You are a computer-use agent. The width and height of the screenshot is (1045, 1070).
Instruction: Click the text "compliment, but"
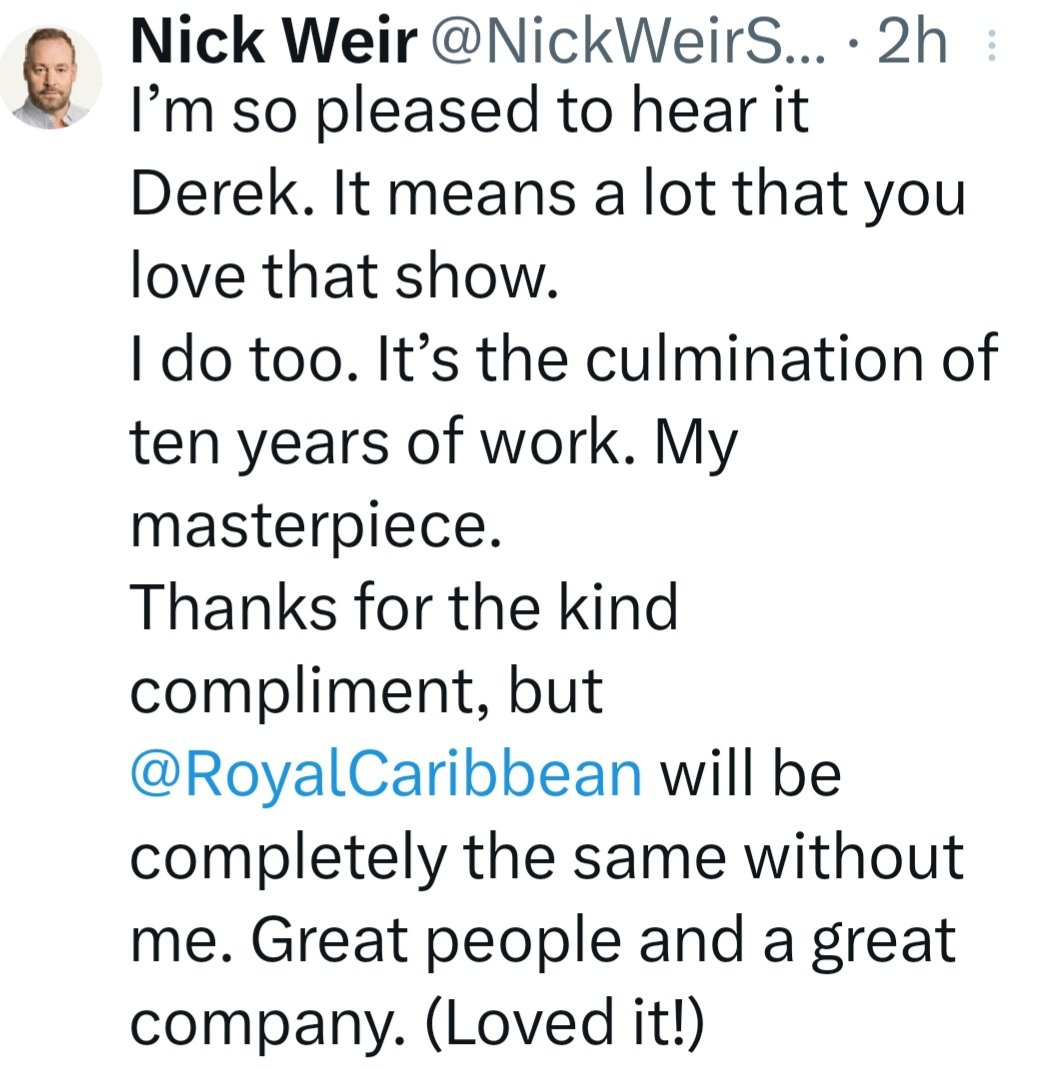coord(367,691)
